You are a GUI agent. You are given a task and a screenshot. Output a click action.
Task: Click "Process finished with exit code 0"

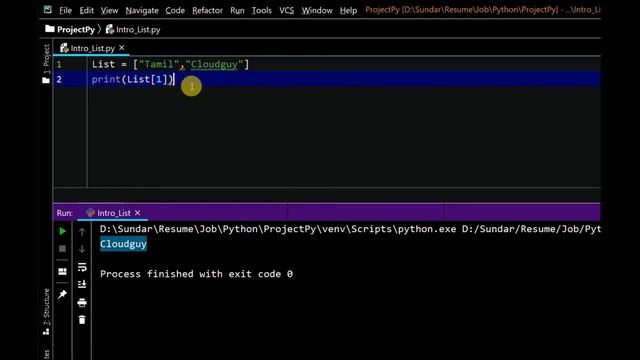tap(196, 274)
